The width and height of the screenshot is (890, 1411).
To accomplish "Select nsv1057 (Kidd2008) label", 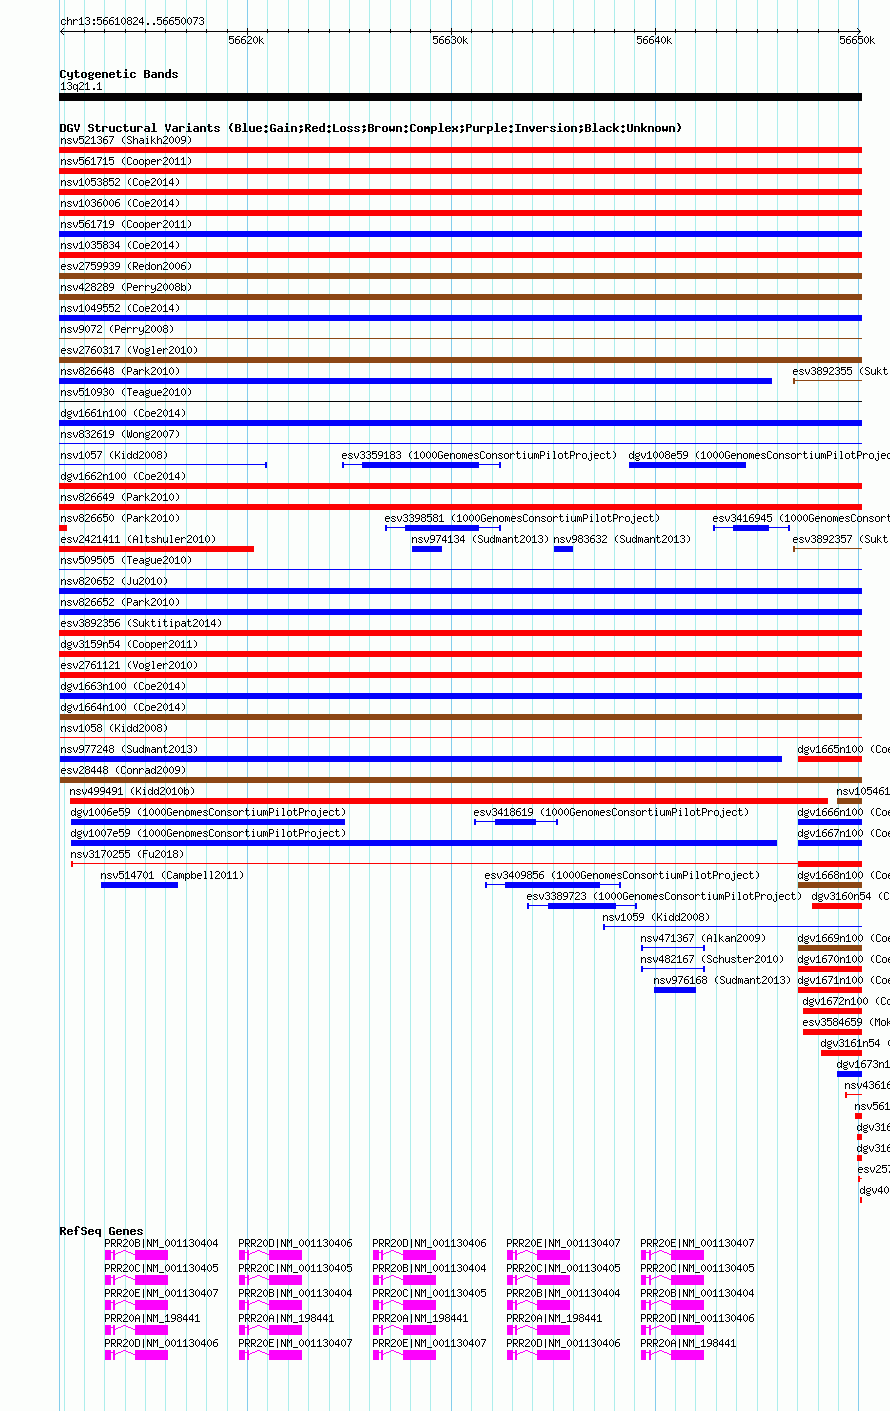I will (x=114, y=455).
